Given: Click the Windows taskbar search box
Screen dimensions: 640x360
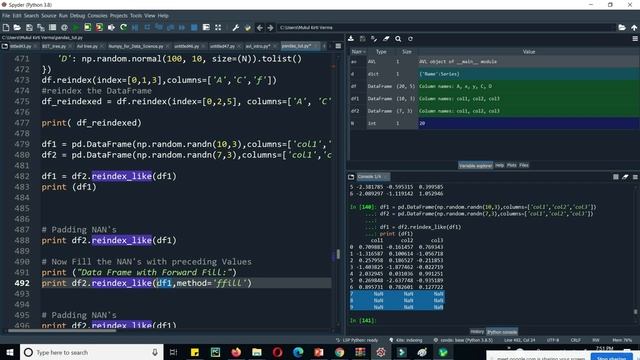Looking at the screenshot, I should coord(91,352).
